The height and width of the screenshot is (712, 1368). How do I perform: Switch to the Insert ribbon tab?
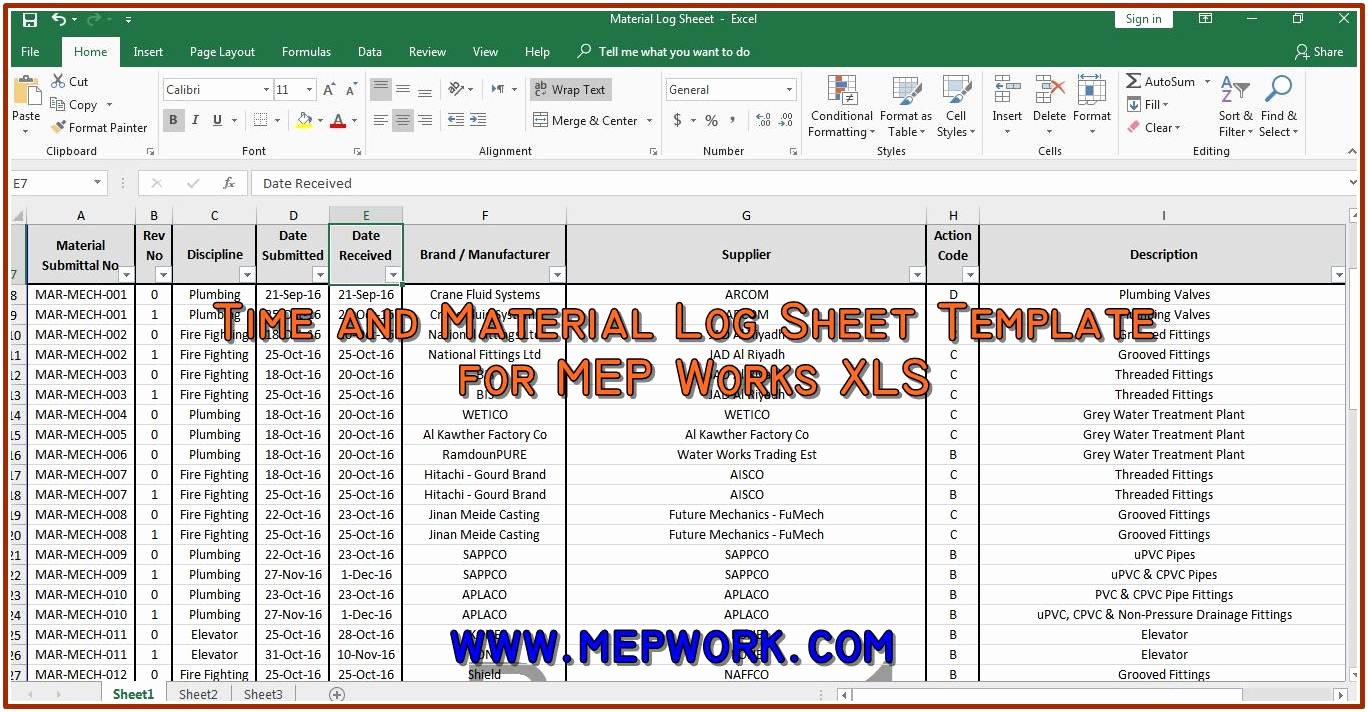coord(148,52)
